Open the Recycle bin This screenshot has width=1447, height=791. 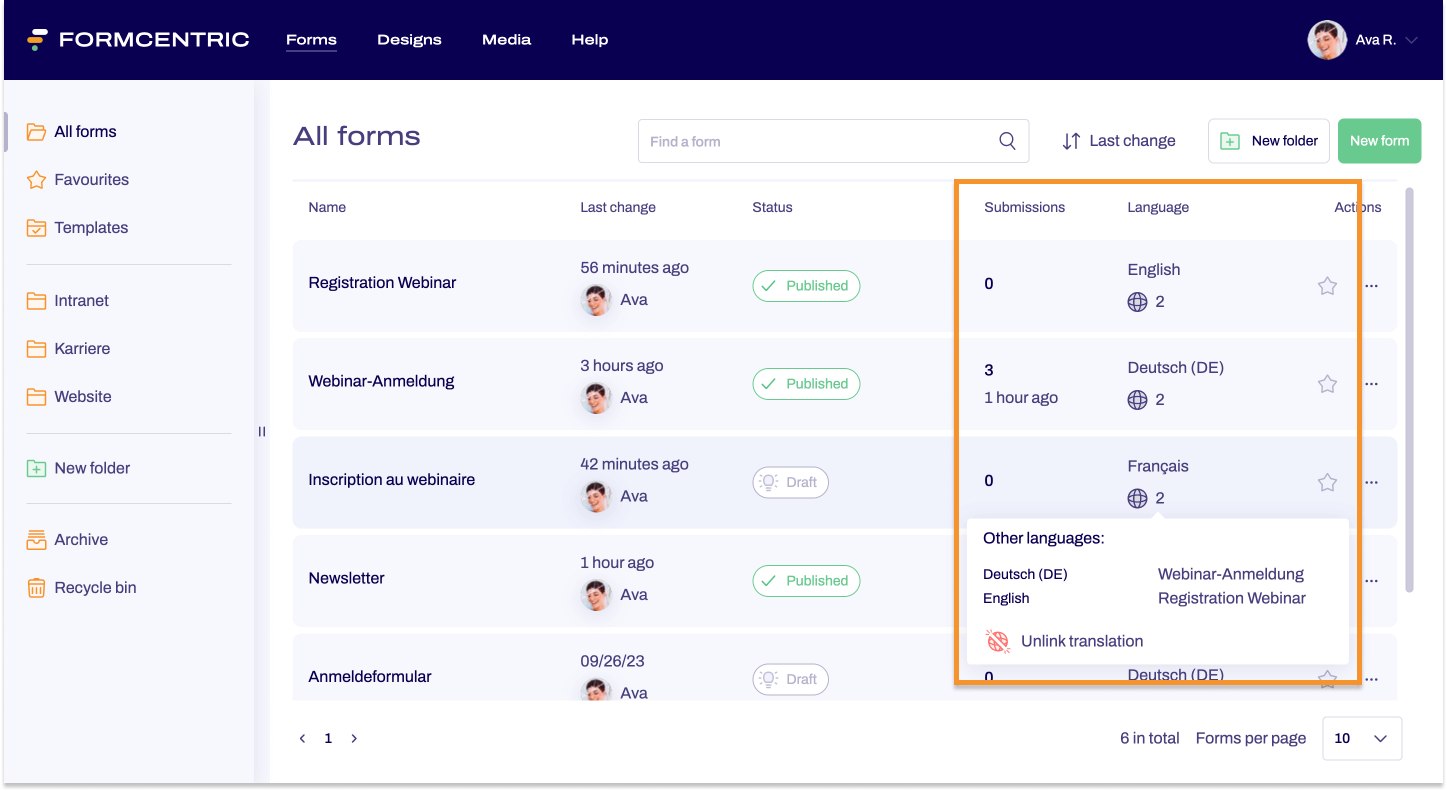pos(95,588)
